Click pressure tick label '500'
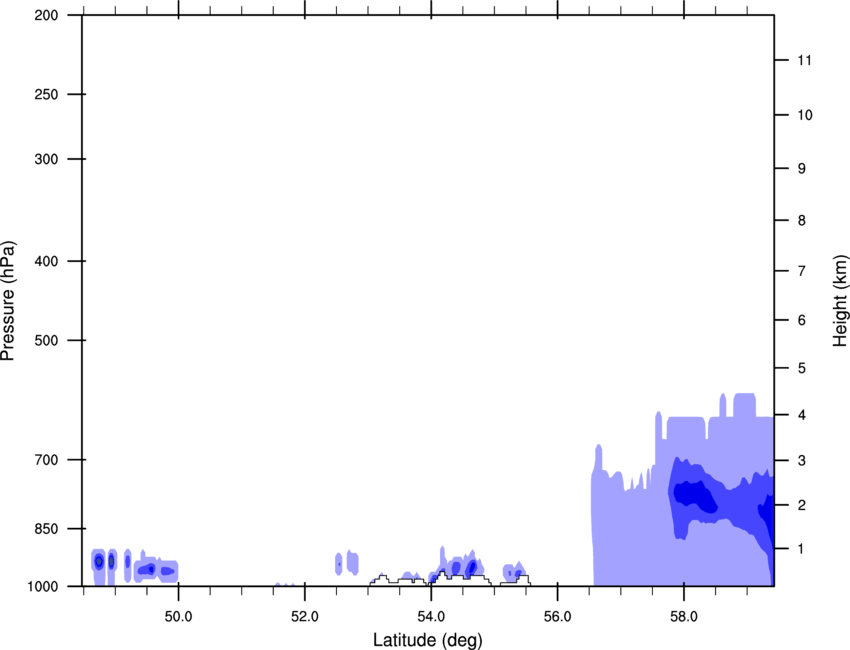This screenshot has height=650, width=850. coord(46,340)
